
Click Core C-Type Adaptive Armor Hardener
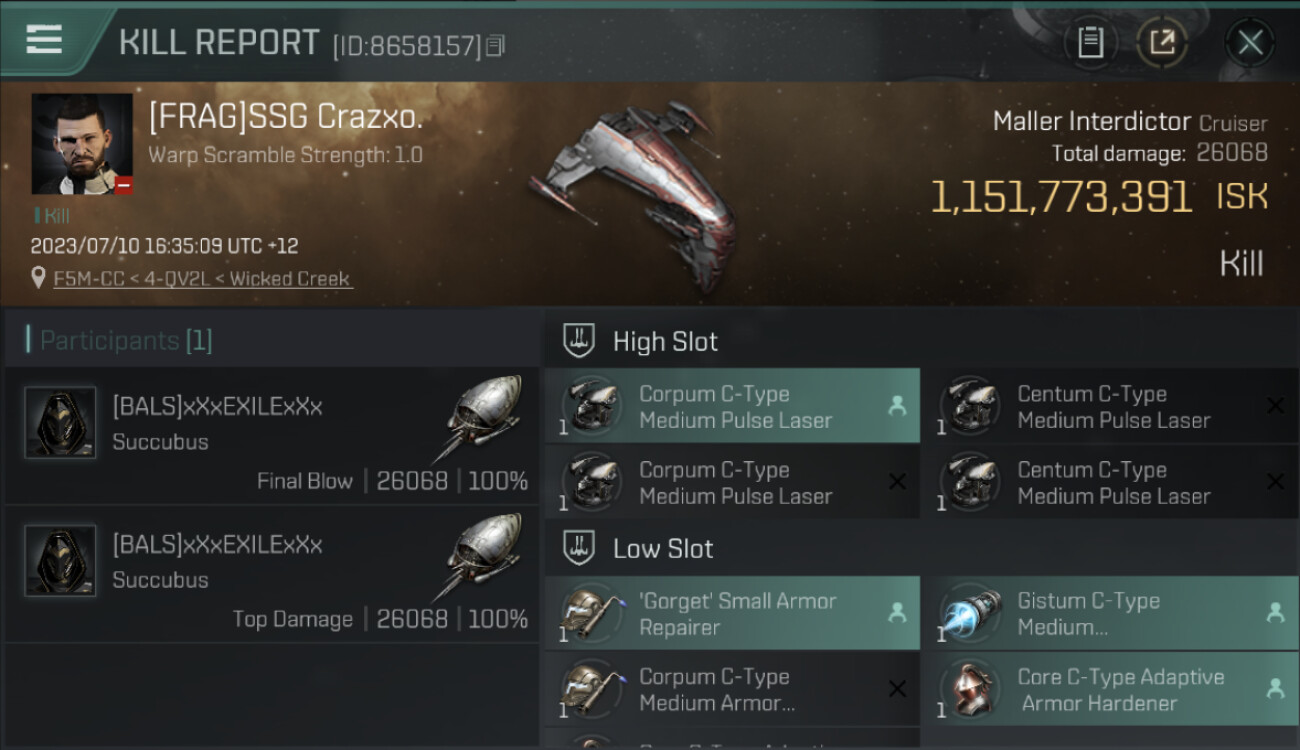(x=1111, y=690)
